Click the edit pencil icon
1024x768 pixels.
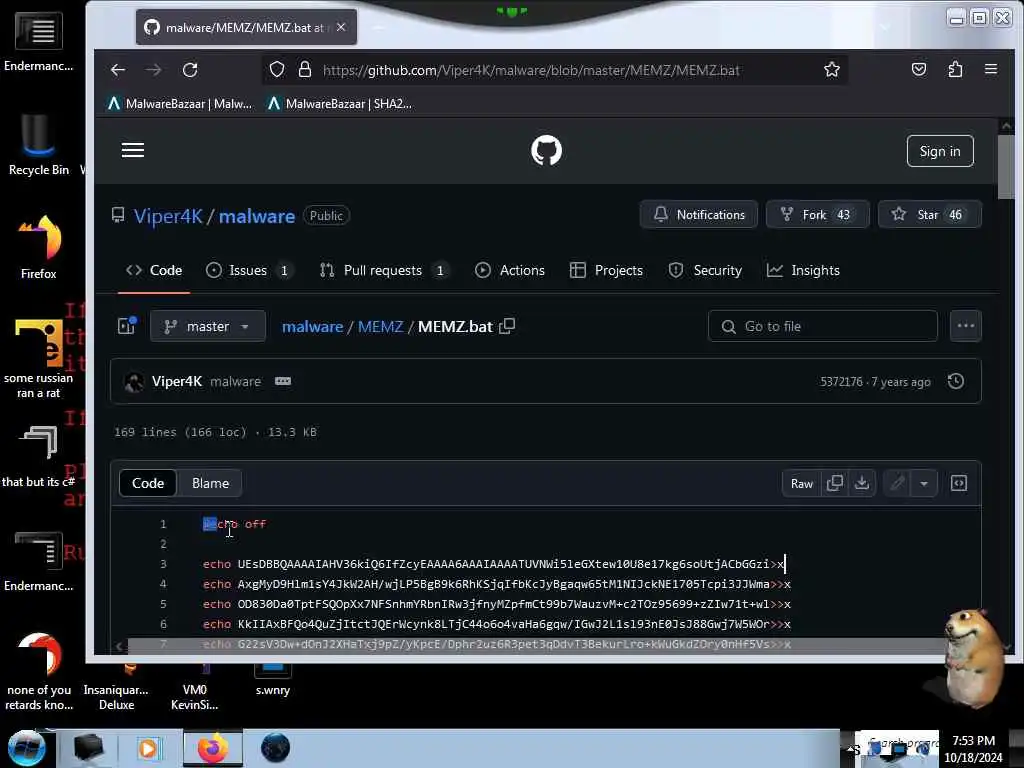pos(897,483)
